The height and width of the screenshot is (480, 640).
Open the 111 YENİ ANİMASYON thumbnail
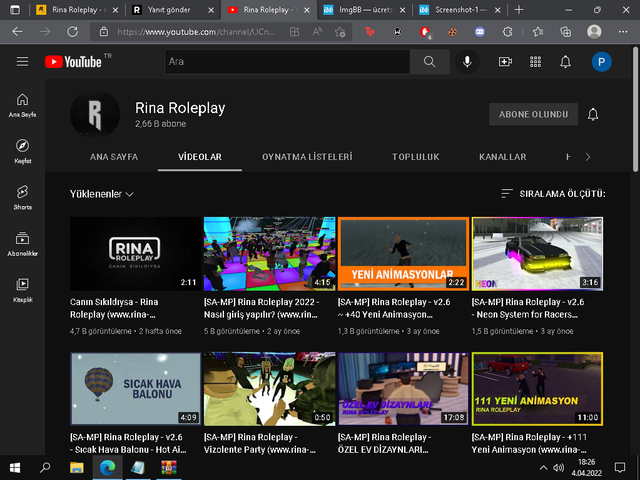[537, 389]
